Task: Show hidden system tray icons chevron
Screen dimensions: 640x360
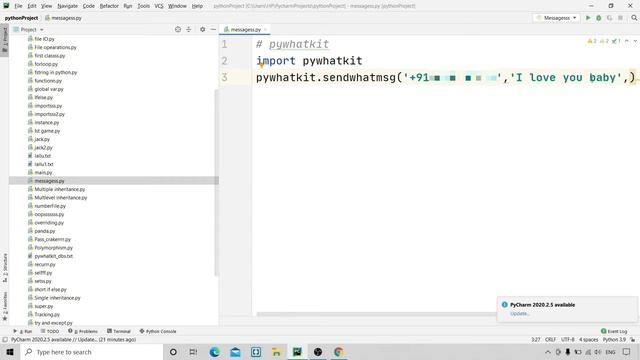Action: pyautogui.click(x=548, y=352)
